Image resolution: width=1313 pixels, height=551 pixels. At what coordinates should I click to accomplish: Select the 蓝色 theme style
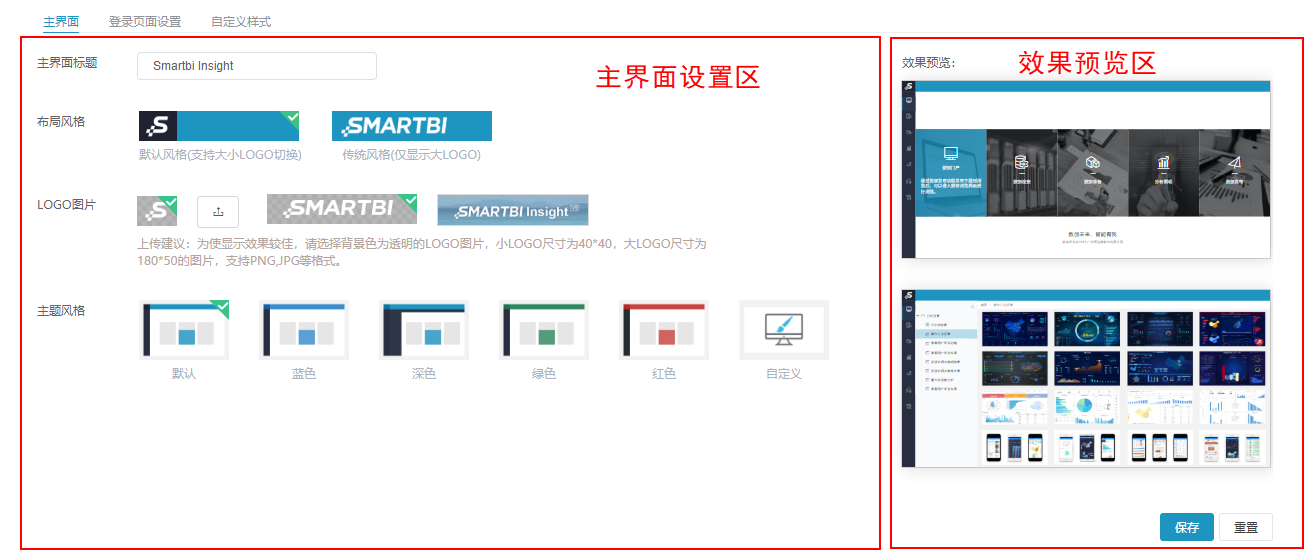[304, 330]
